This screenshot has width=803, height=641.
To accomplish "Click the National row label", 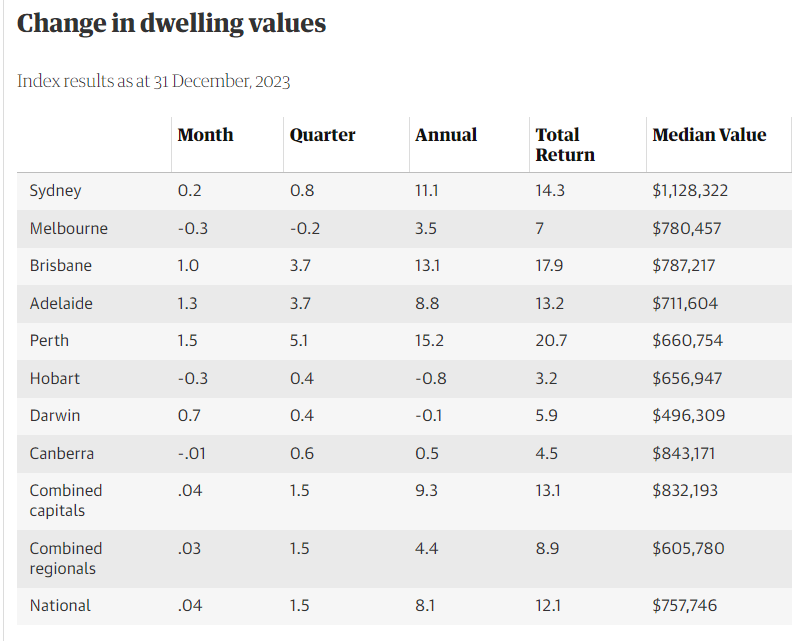I will pos(60,606).
